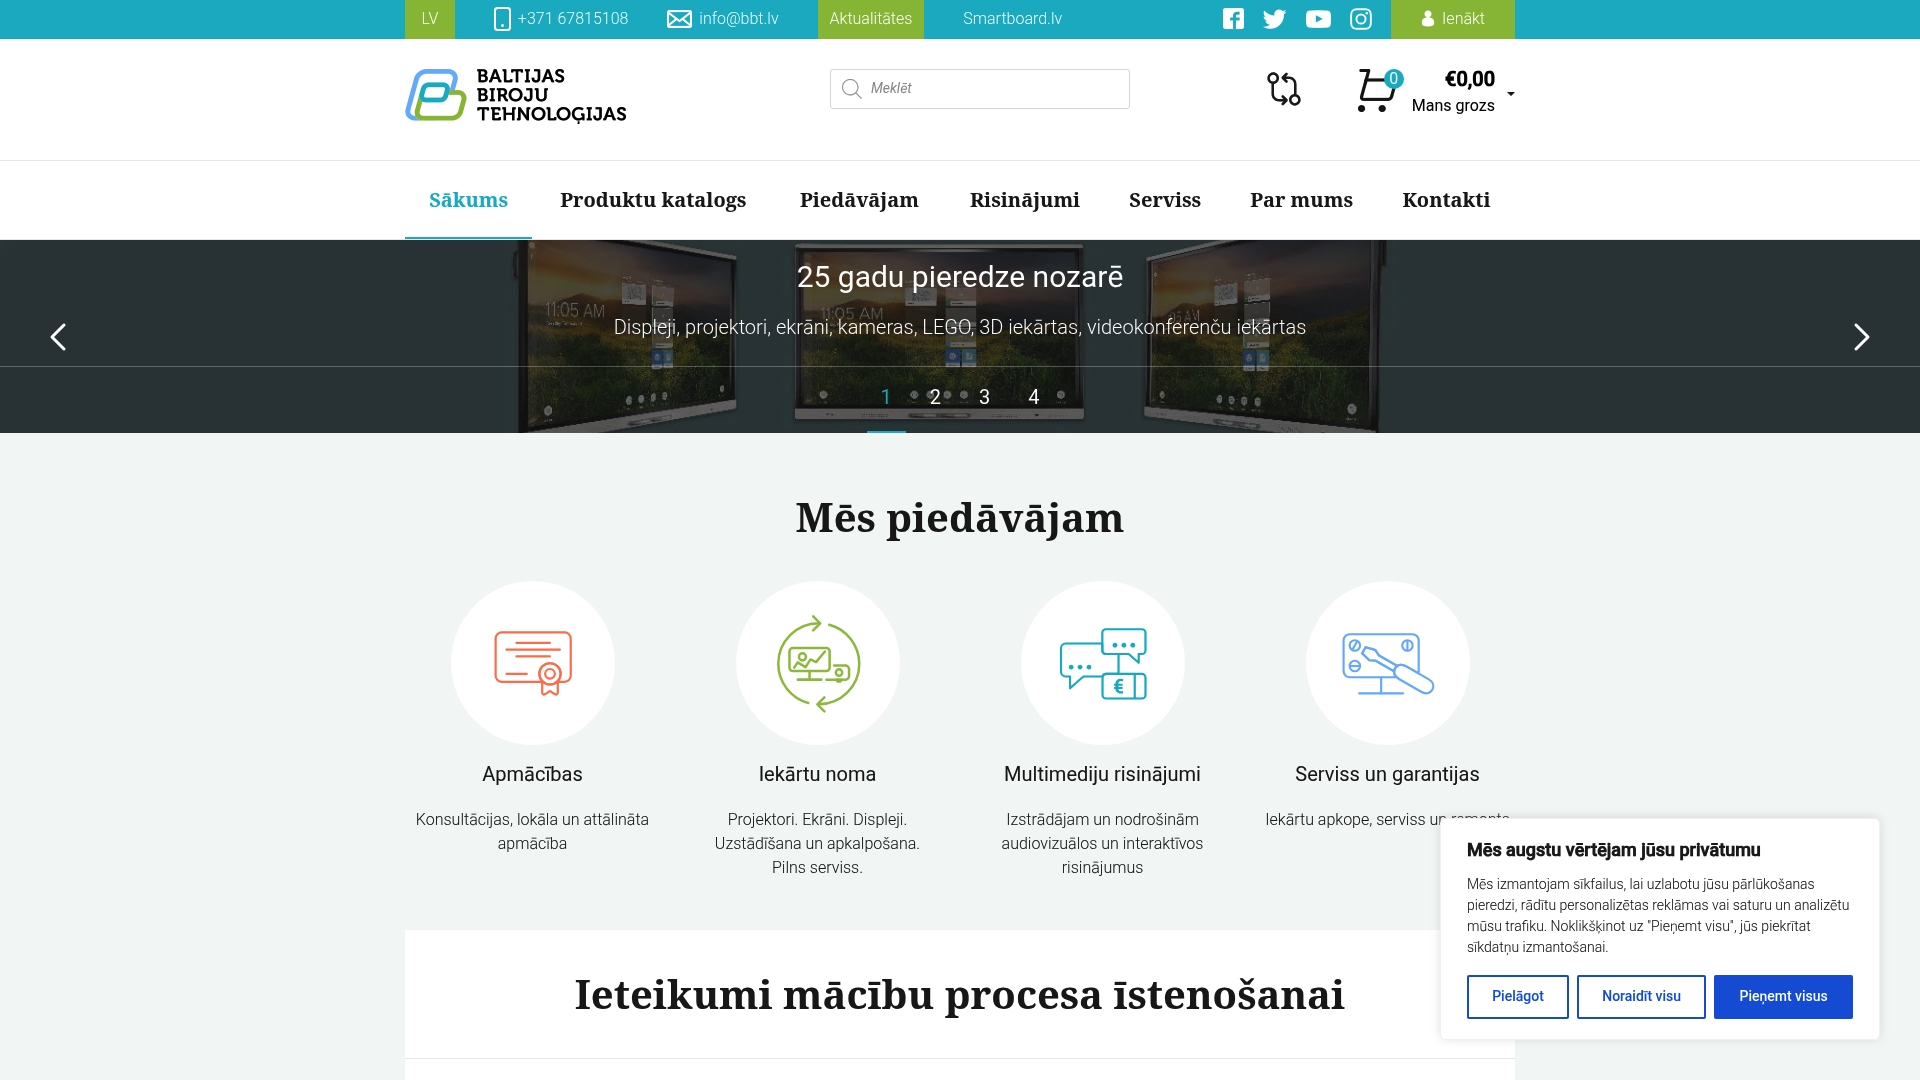Open the Produktu katalogs menu
This screenshot has width=1920, height=1080.
653,200
